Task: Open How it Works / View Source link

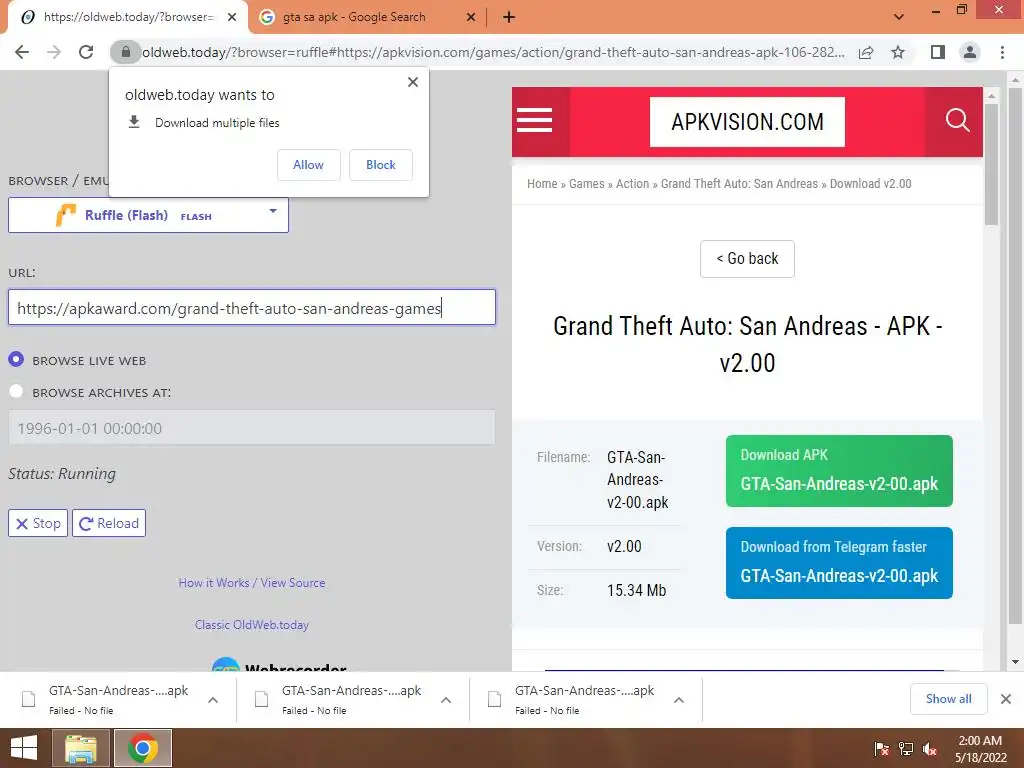Action: pos(252,583)
